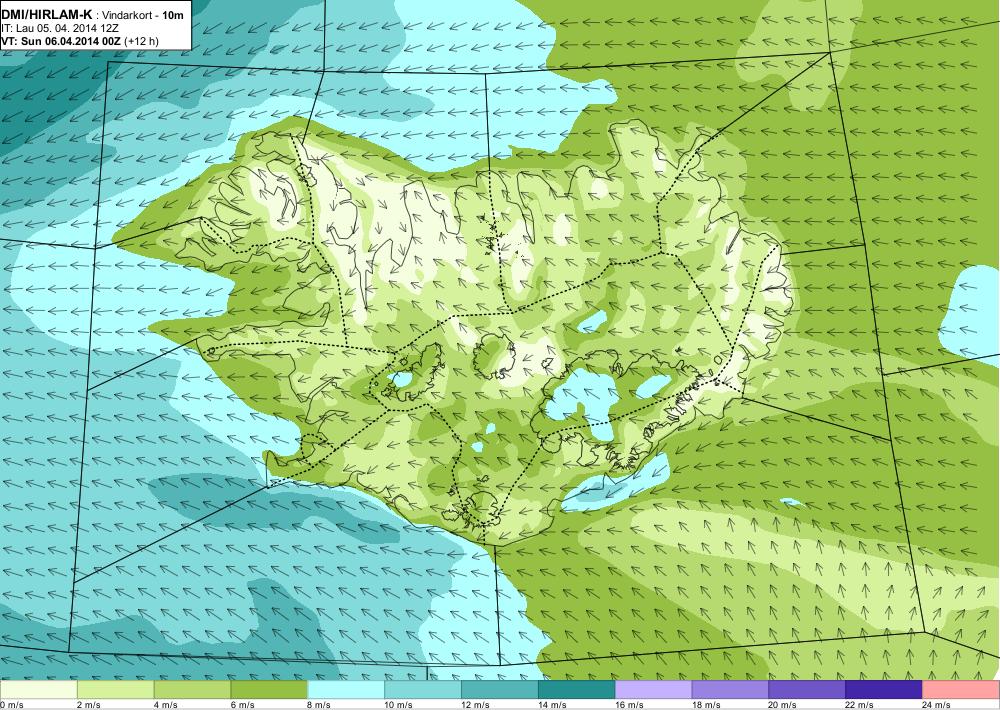Click the pale yellow legend swatch starting at 0 m/s
1000x710 pixels.
pos(39,690)
